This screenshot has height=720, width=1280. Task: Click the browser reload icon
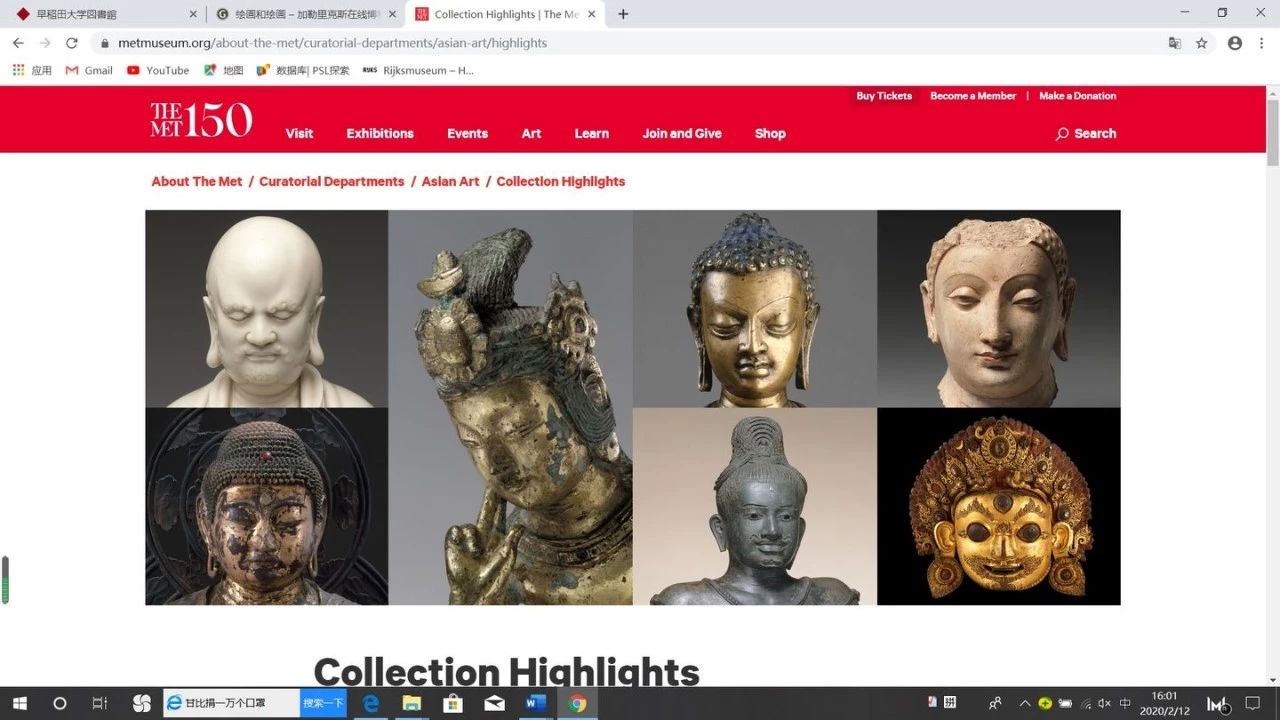(x=72, y=43)
